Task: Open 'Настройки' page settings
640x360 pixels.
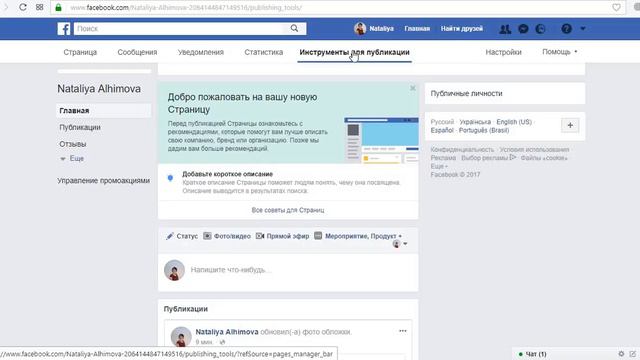Action: tap(503, 52)
